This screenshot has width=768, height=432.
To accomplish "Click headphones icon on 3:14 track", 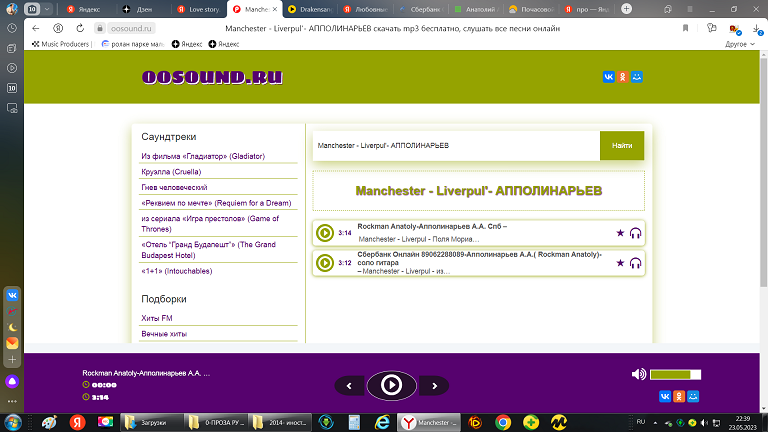I will (635, 233).
